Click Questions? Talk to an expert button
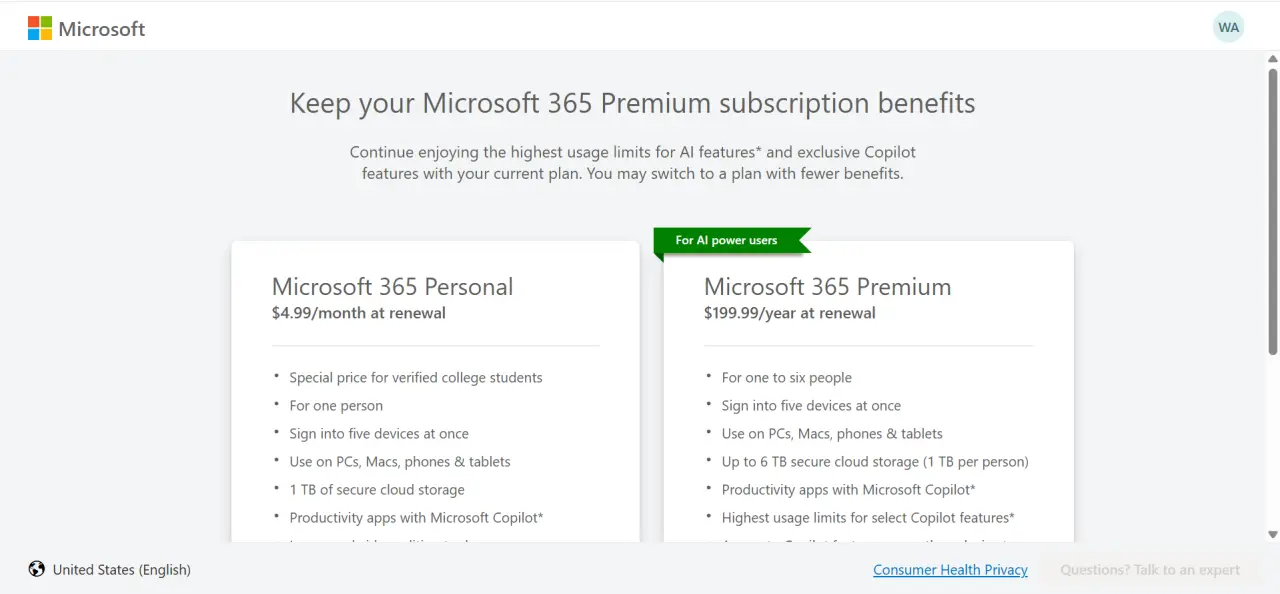 (1150, 569)
